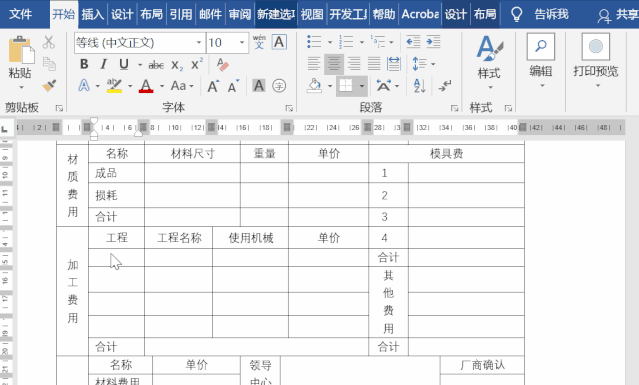This screenshot has height=385, width=639.
Task: Switch to the Acrobat tab
Action: (420, 14)
